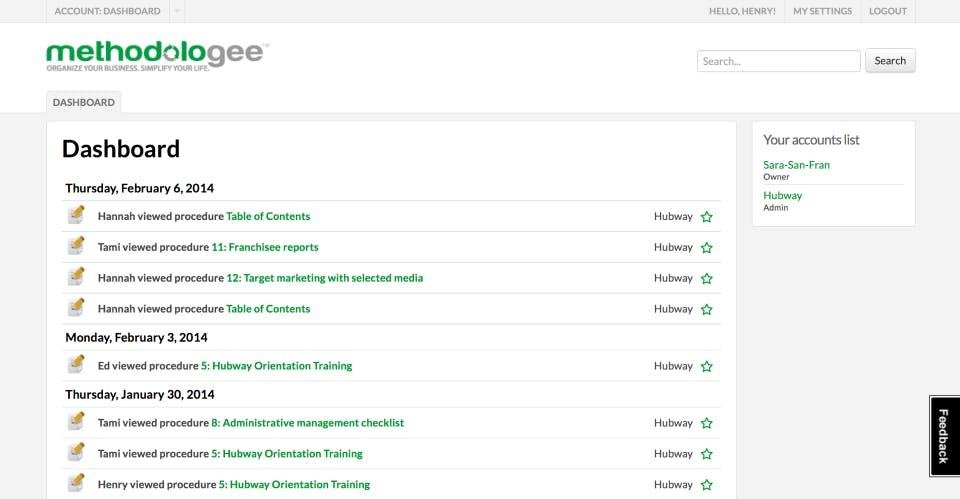960x499 pixels.
Task: Click Hubway label in Target marketing row
Action: click(673, 278)
